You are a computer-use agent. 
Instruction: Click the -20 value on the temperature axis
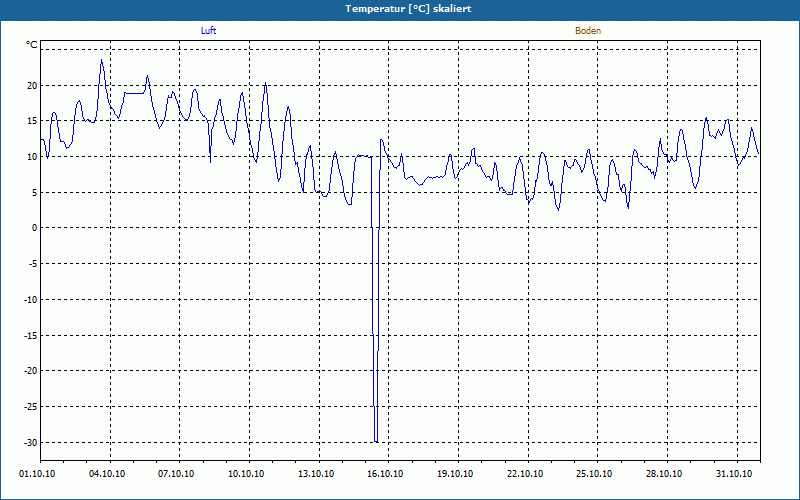(x=31, y=371)
